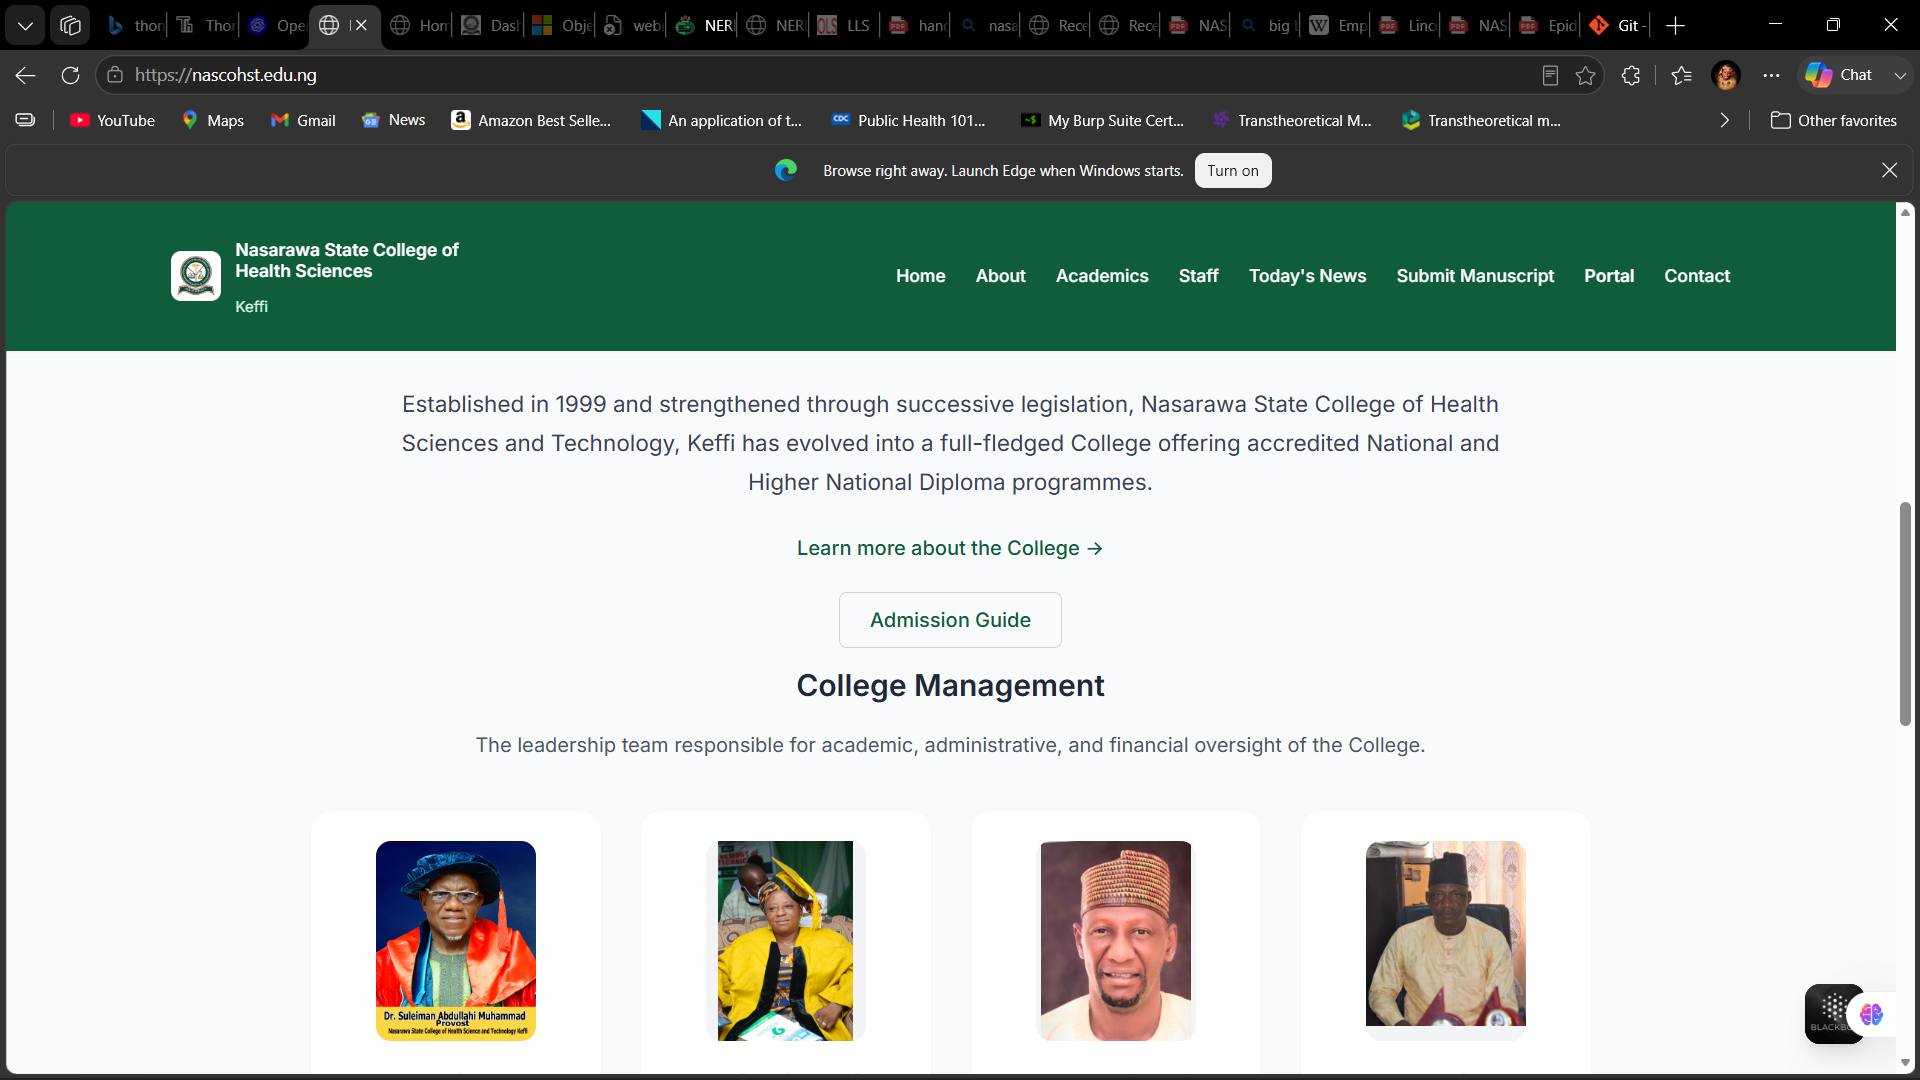Screen dimensions: 1920x1080
Task: Open the tab search dropdown arrow
Action: click(x=25, y=26)
